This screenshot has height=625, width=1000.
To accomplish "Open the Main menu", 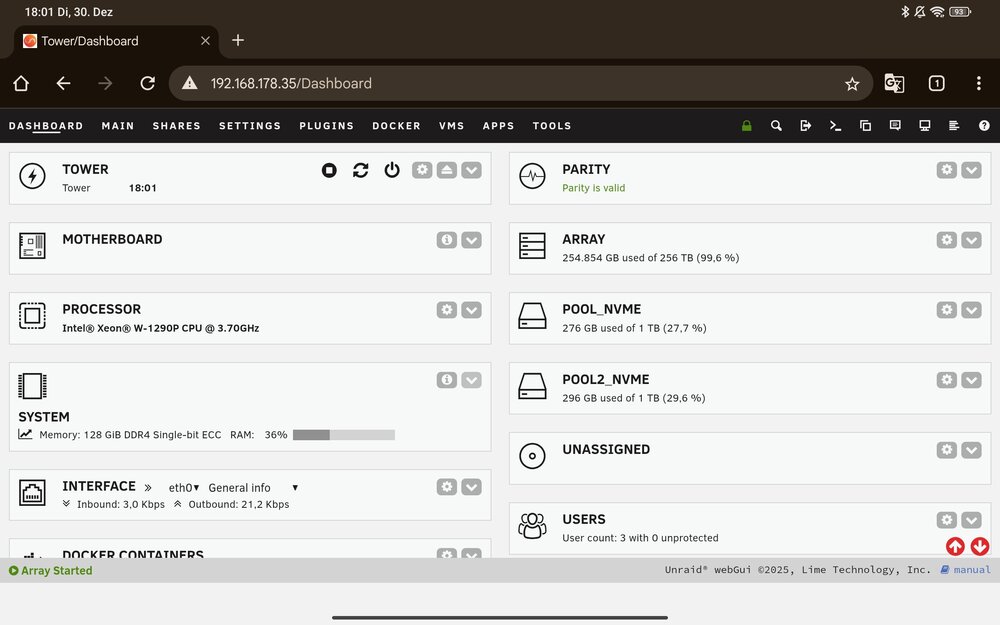I will [x=118, y=126].
